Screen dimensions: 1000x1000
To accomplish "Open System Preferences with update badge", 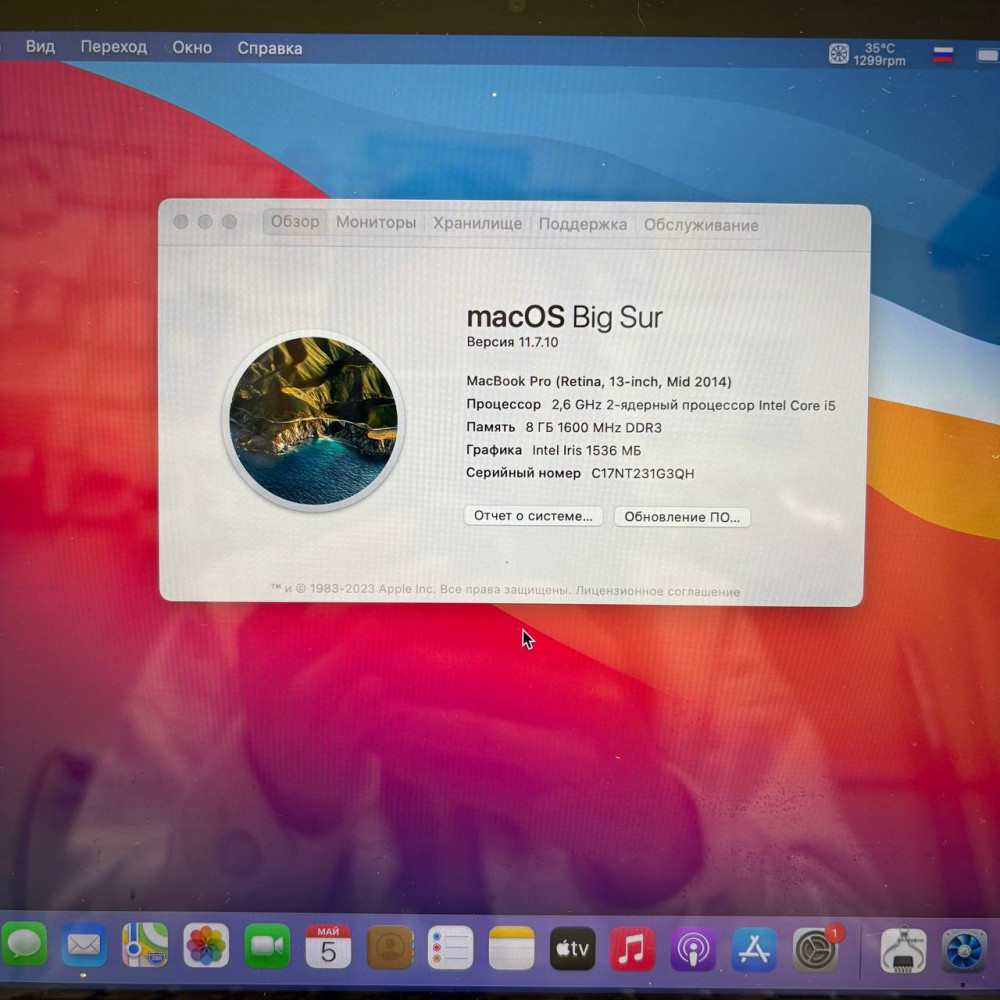I will point(816,950).
